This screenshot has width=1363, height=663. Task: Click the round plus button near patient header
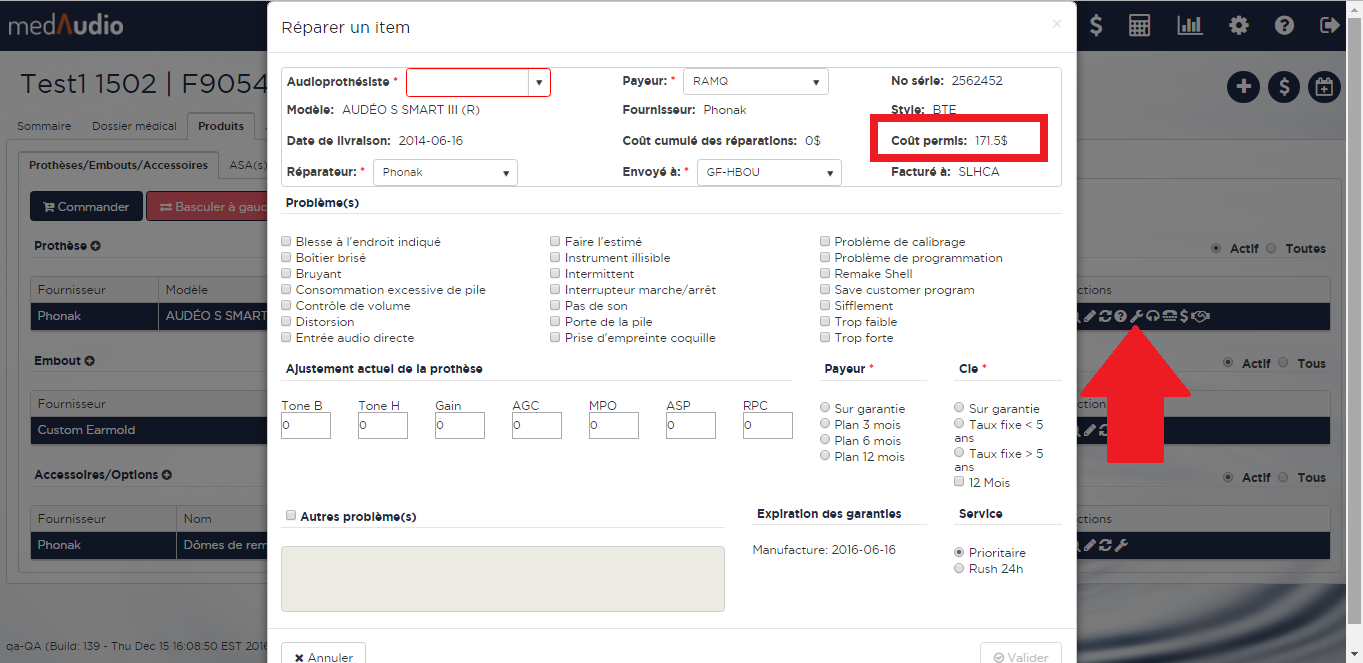tap(1243, 87)
